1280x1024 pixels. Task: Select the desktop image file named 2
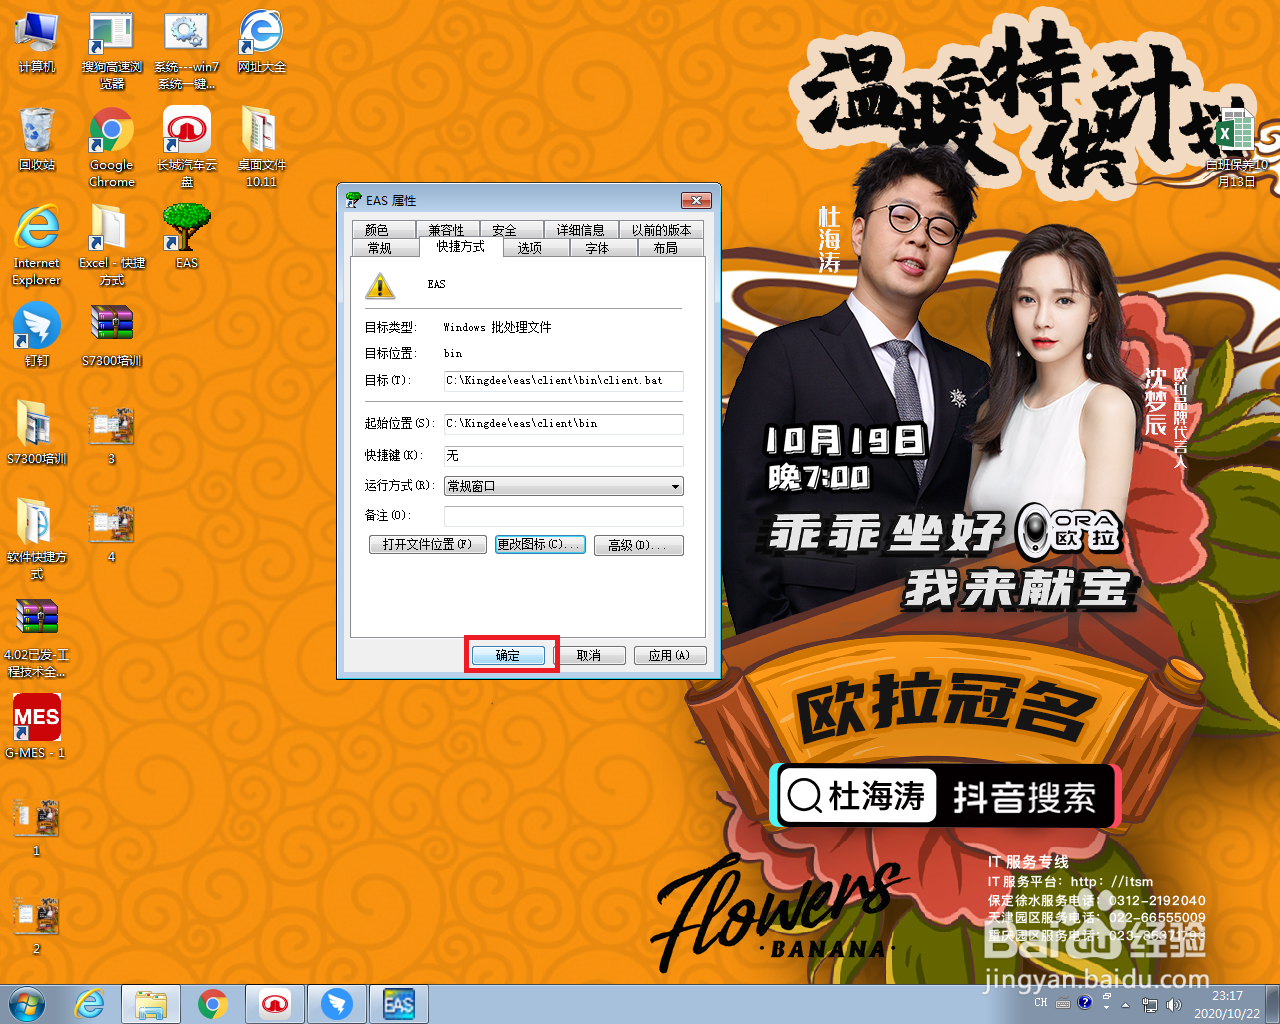pyautogui.click(x=37, y=925)
